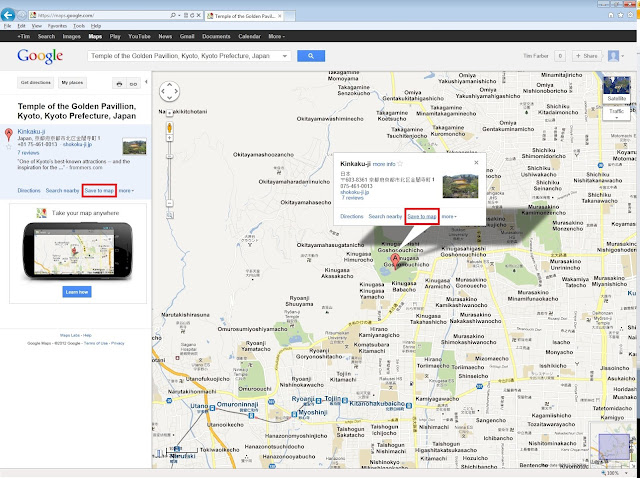Star Kinkaku-ji in the info bubble
Image resolution: width=640 pixels, height=478 pixels.
pos(400,164)
